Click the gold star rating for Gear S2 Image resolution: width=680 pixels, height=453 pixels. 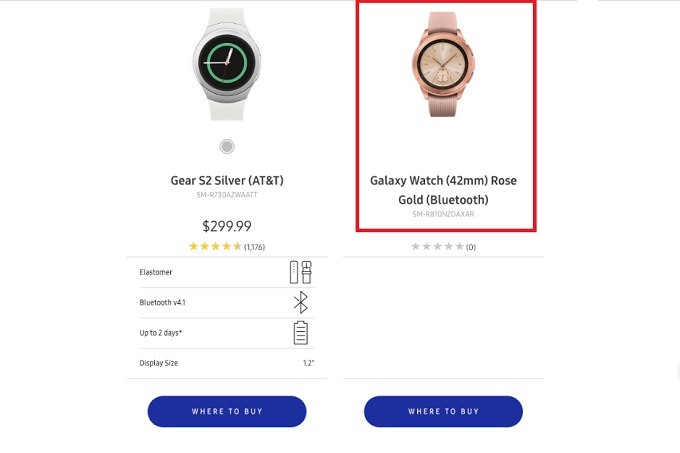coord(215,247)
